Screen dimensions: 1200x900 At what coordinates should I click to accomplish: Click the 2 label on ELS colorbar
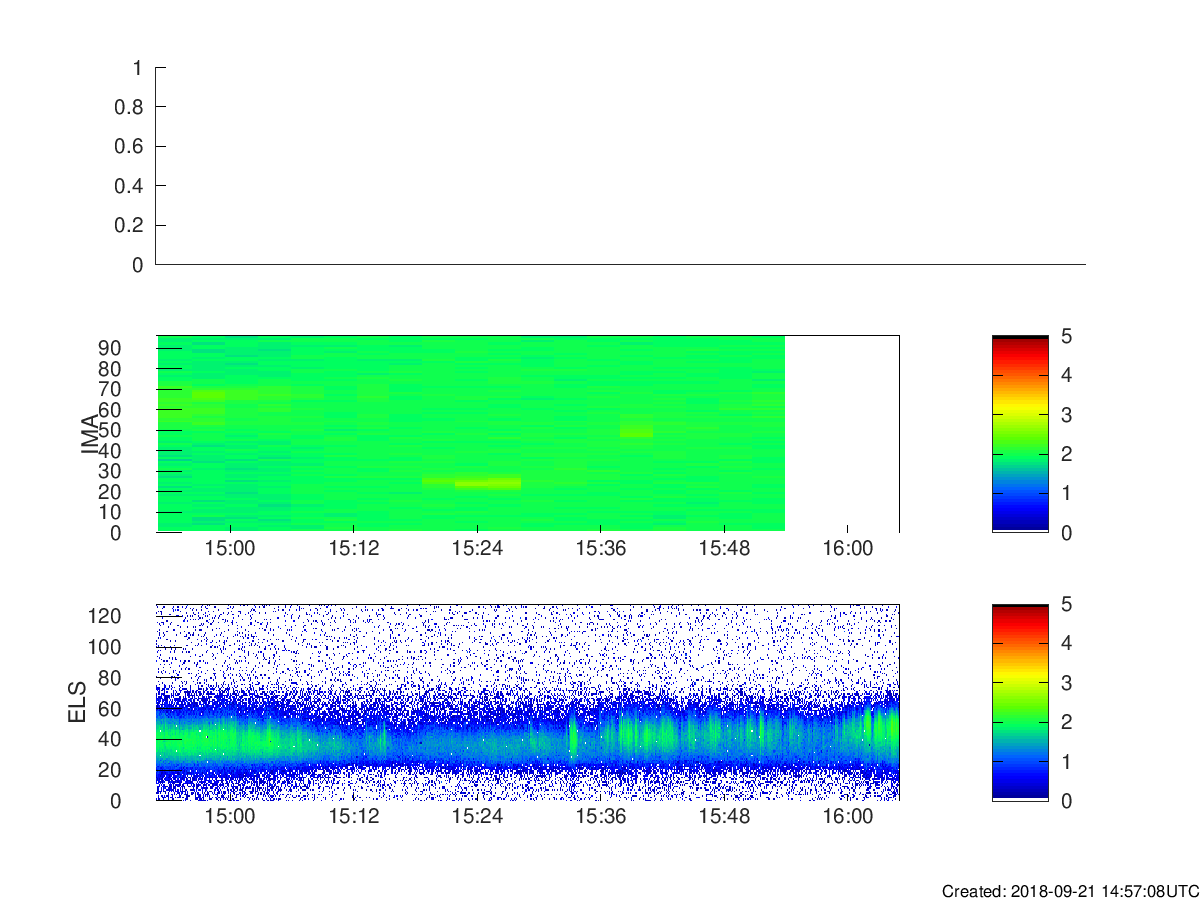(x=1066, y=722)
